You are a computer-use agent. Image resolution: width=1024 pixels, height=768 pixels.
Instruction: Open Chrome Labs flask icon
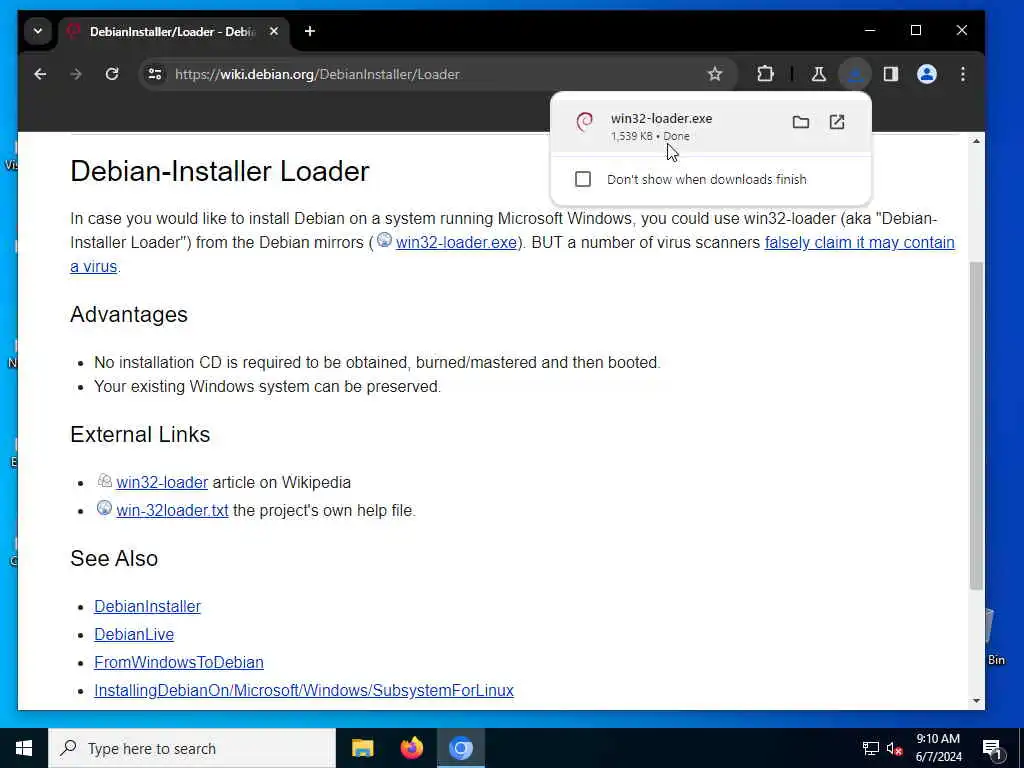(818, 74)
